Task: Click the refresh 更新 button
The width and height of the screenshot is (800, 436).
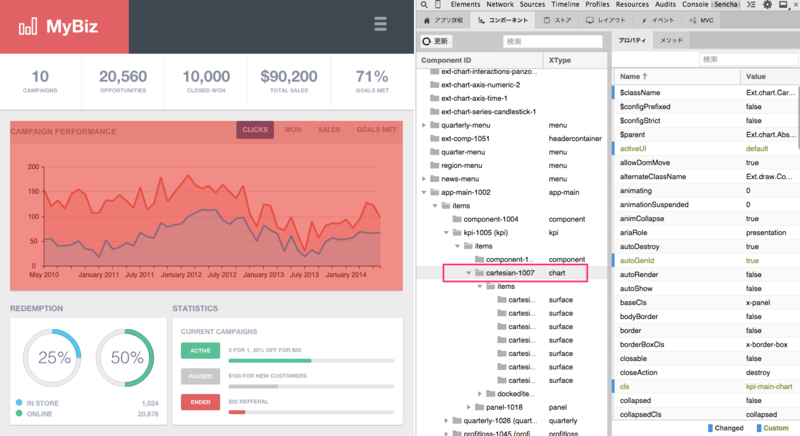Action: pos(436,41)
